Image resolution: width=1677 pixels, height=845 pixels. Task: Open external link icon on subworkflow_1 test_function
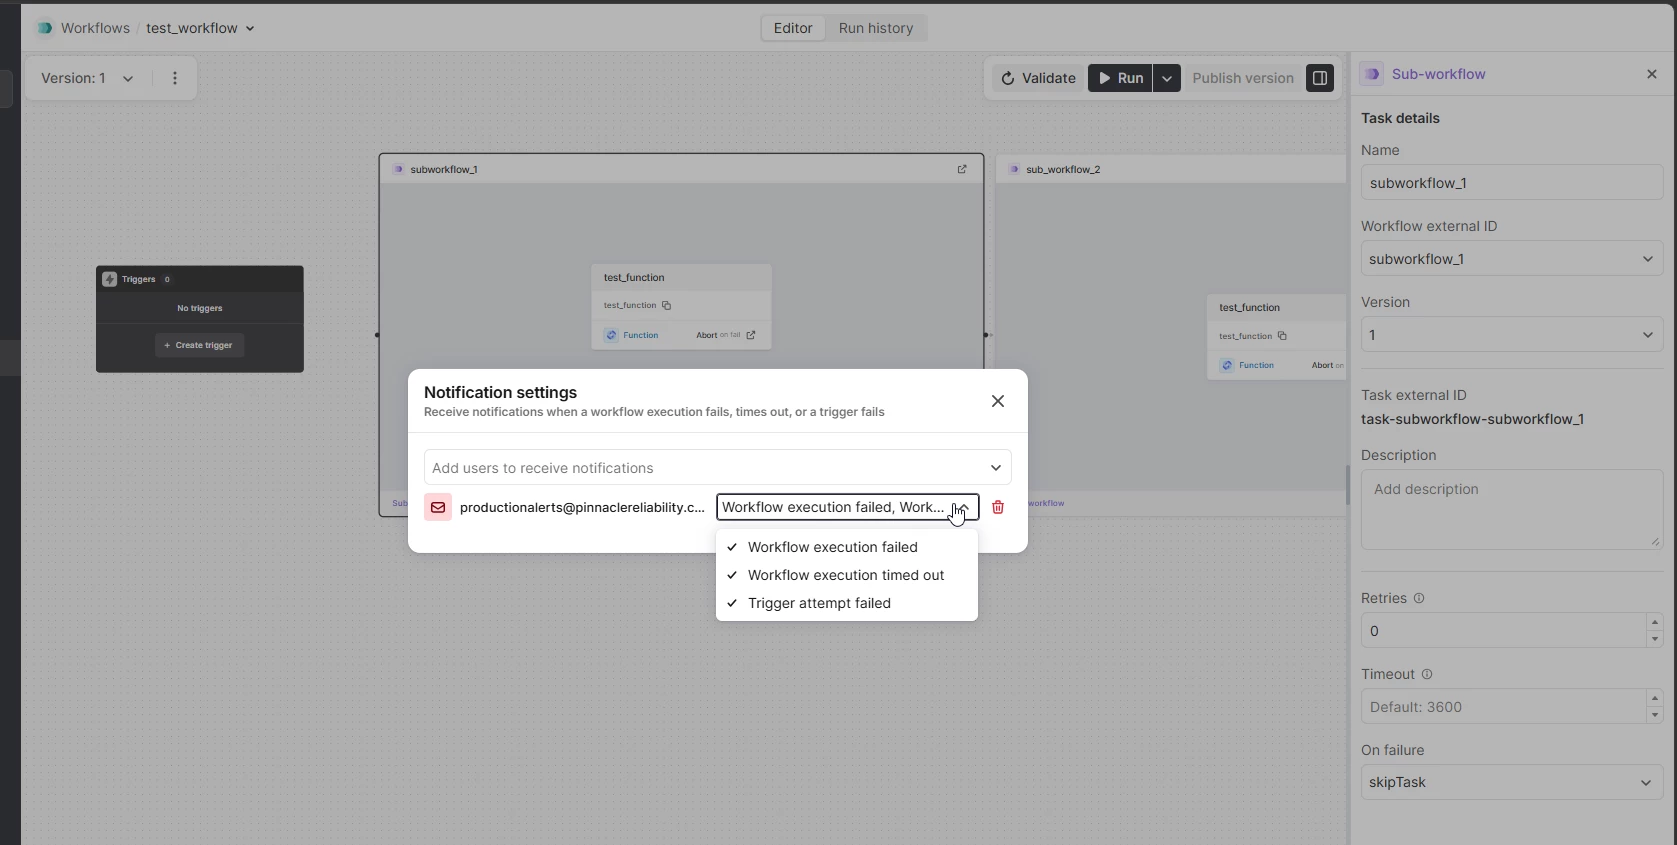[751, 335]
